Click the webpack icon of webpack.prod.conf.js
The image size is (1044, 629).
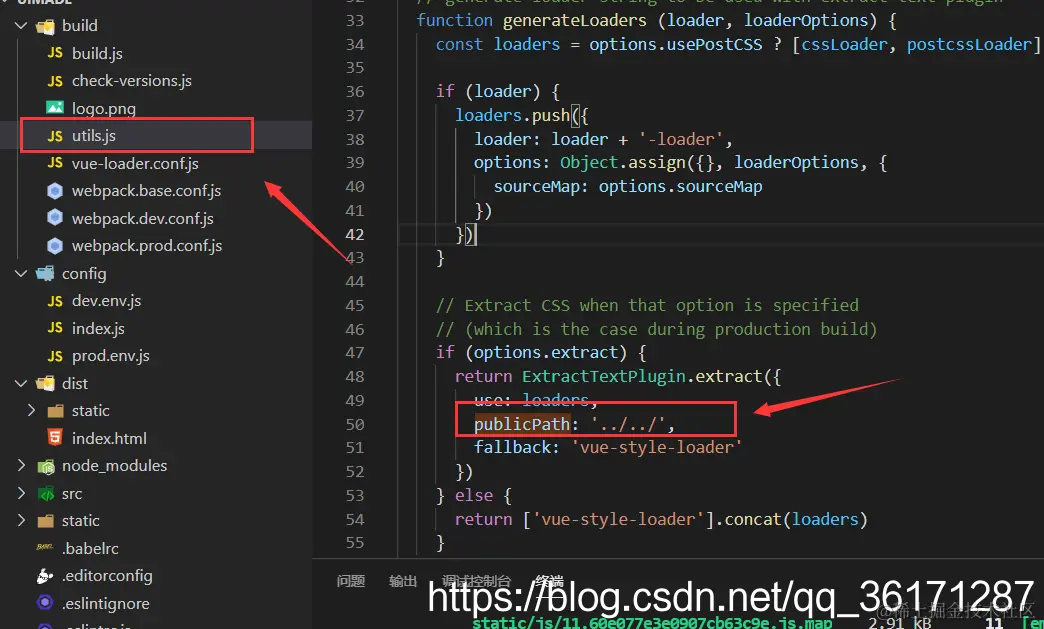tap(55, 246)
